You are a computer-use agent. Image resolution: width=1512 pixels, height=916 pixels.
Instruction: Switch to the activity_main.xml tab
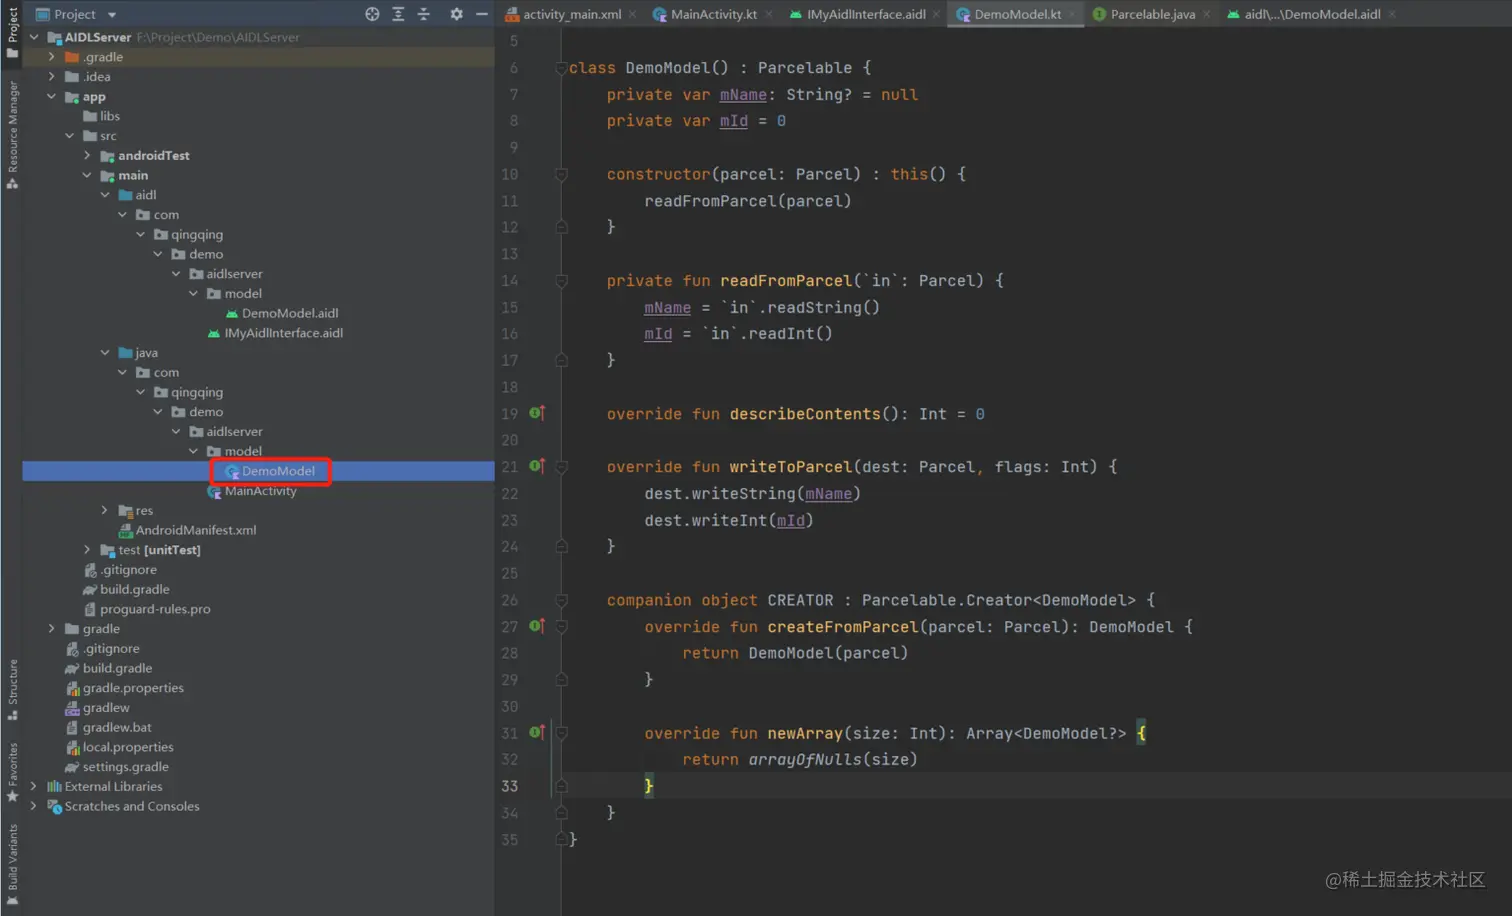(571, 14)
